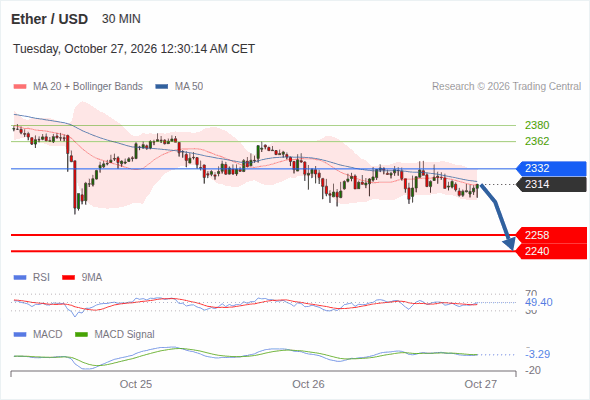Click the MACD value -3.29
Image resolution: width=590 pixels, height=400 pixels.
(538, 354)
